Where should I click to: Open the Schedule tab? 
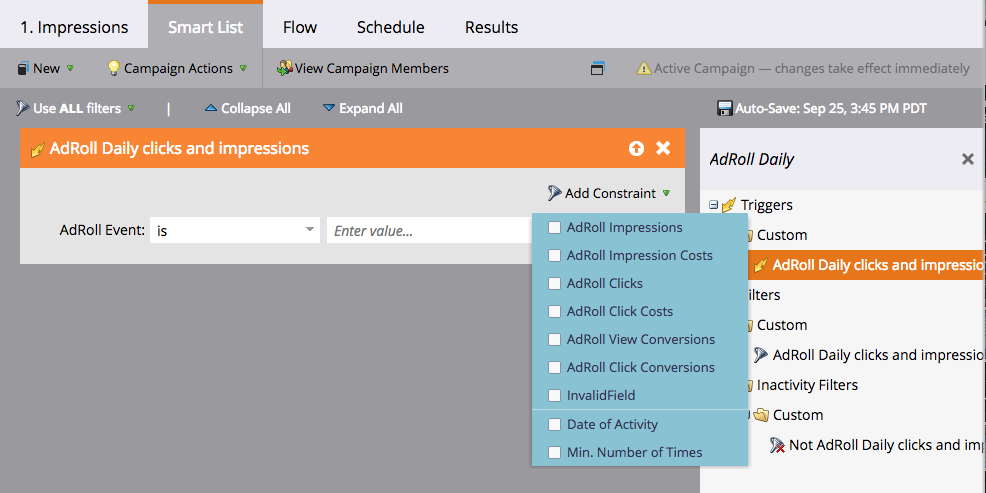click(x=391, y=27)
